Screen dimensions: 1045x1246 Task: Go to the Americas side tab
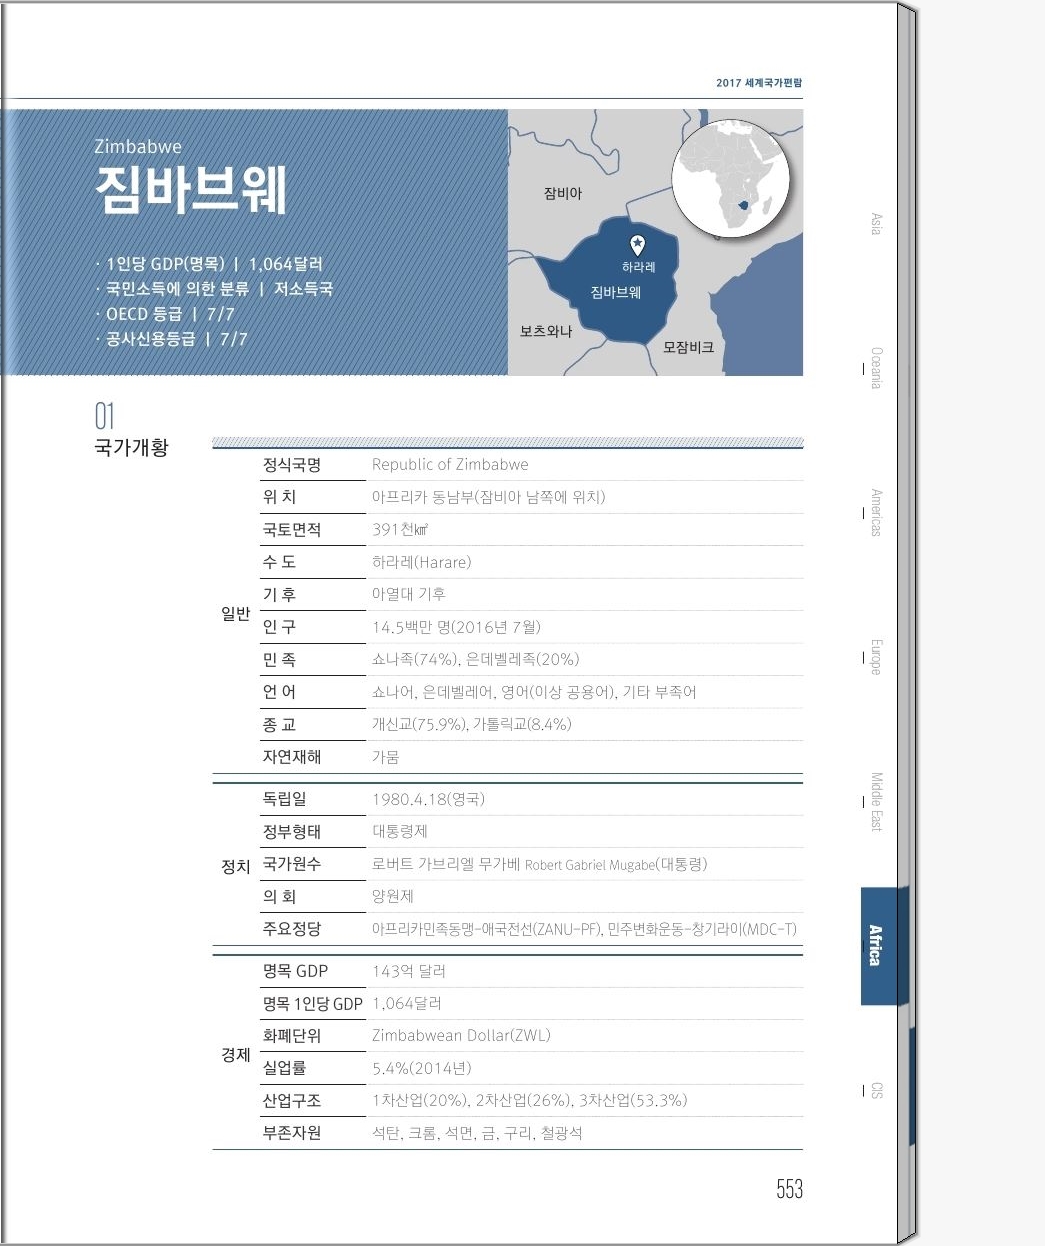pos(876,512)
